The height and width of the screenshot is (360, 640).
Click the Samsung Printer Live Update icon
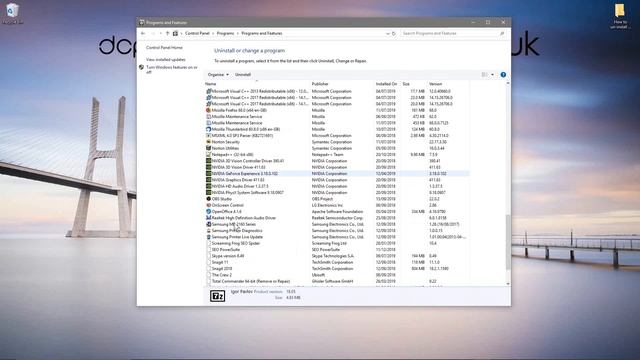point(209,237)
